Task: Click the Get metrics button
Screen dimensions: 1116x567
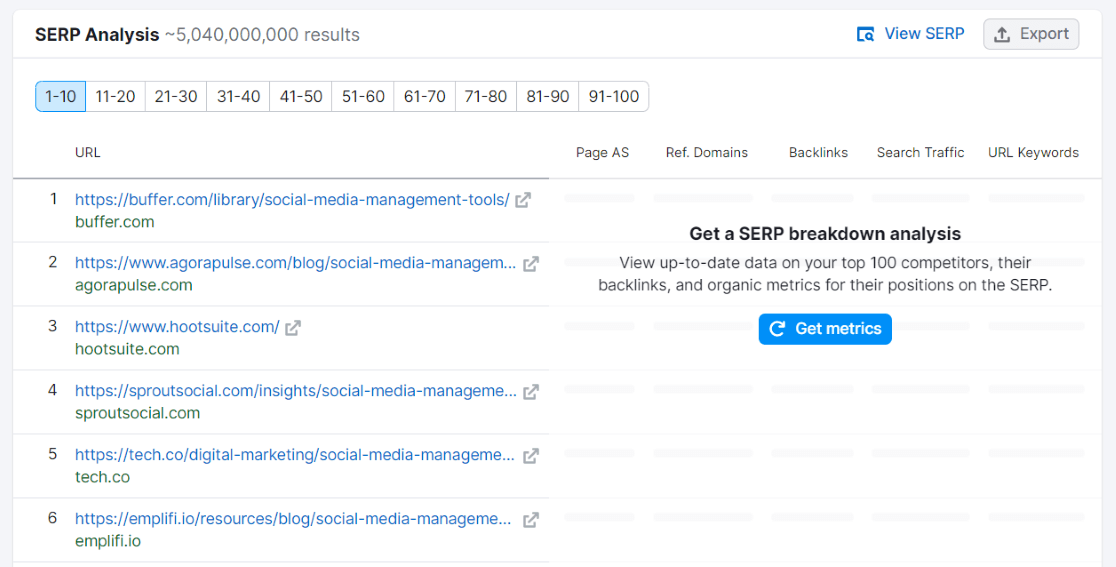Action: tap(825, 329)
